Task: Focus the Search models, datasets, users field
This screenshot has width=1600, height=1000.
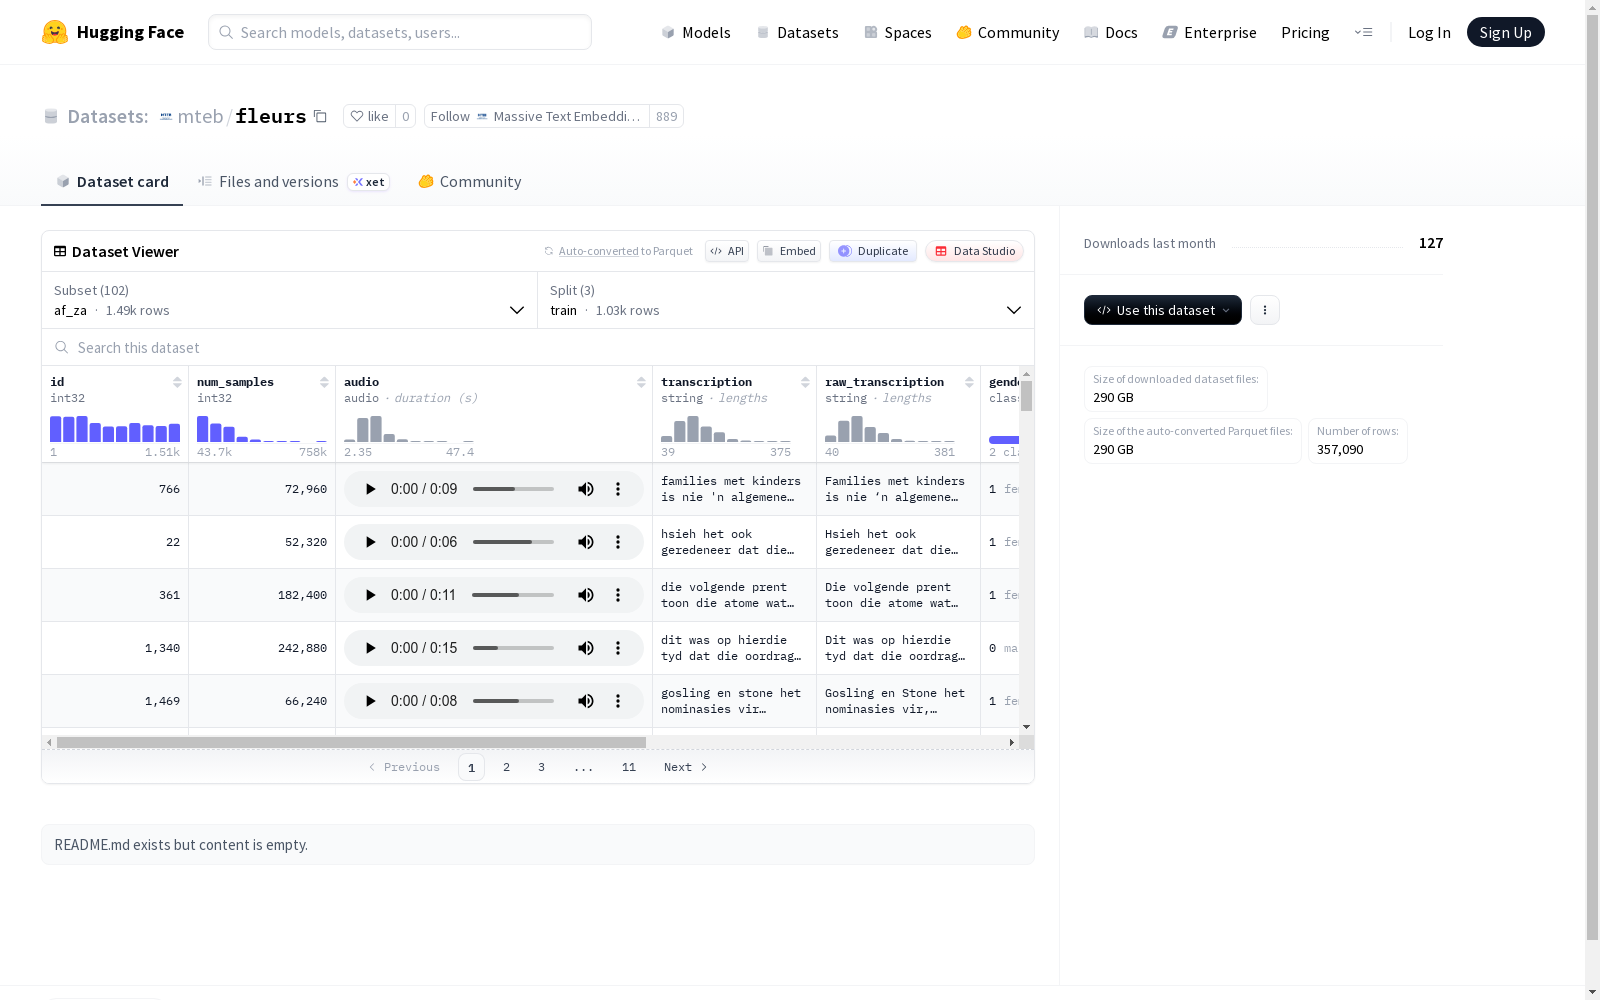Action: tap(400, 32)
